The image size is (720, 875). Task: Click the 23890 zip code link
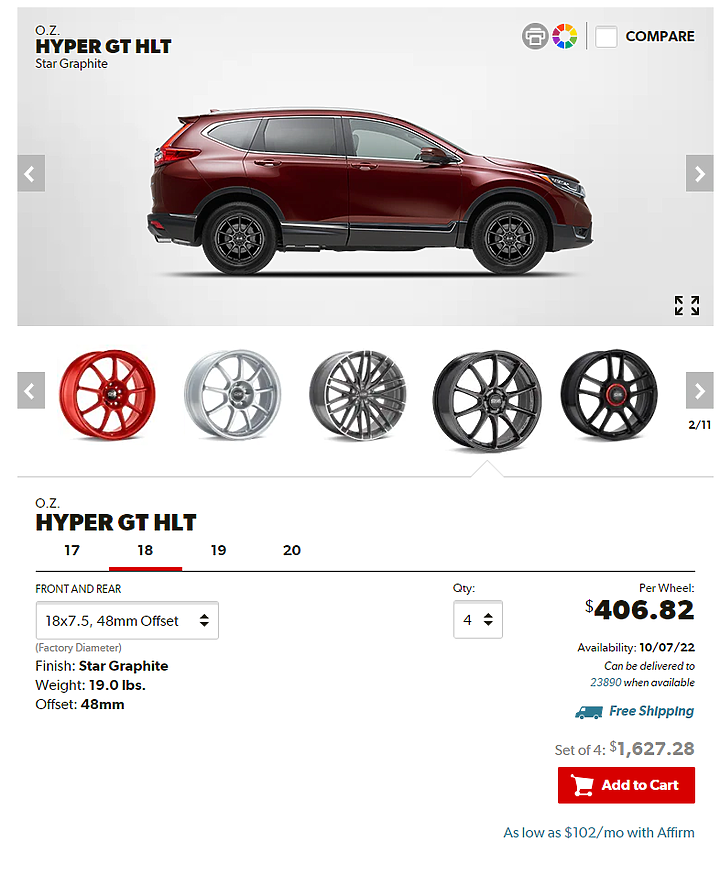pyautogui.click(x=606, y=682)
